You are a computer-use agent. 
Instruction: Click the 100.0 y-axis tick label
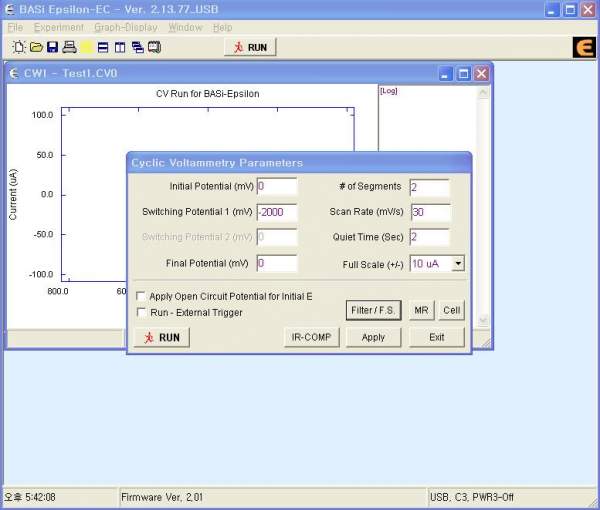tap(42, 115)
